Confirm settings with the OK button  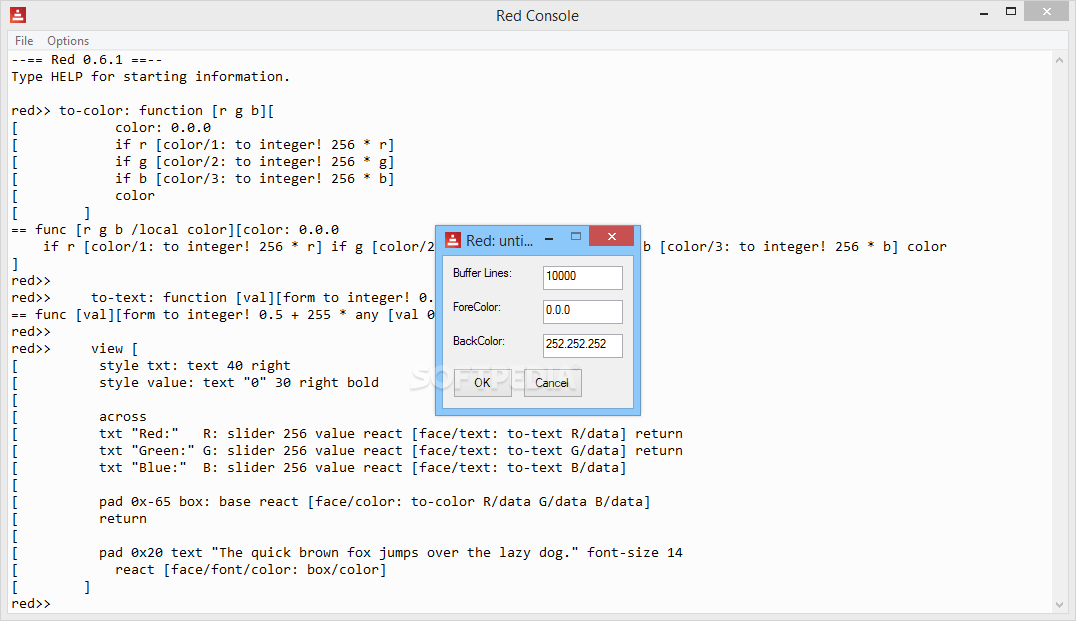(x=482, y=383)
